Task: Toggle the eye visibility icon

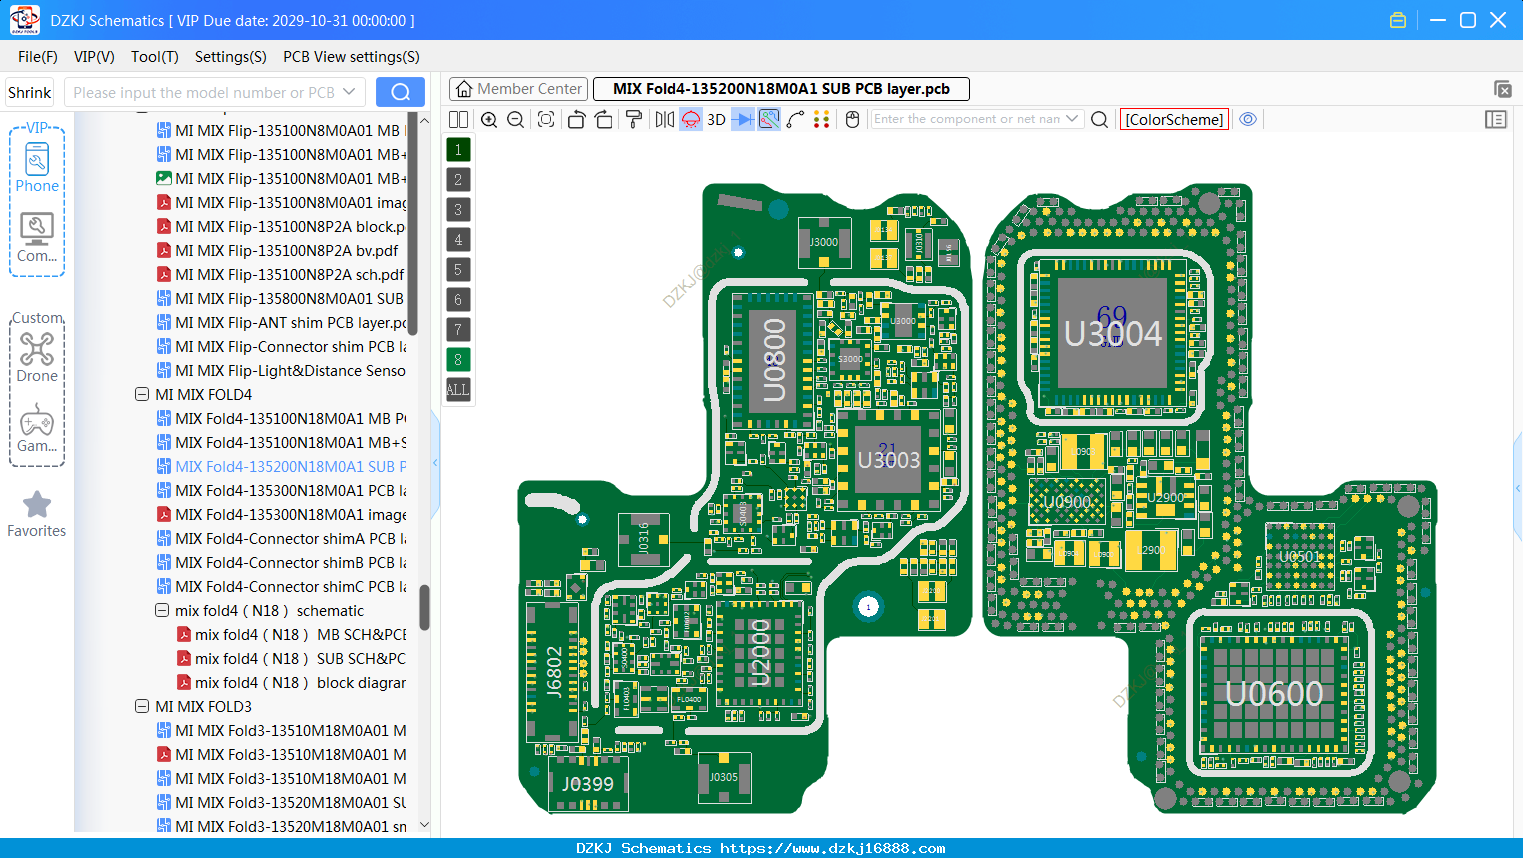Action: click(1248, 119)
